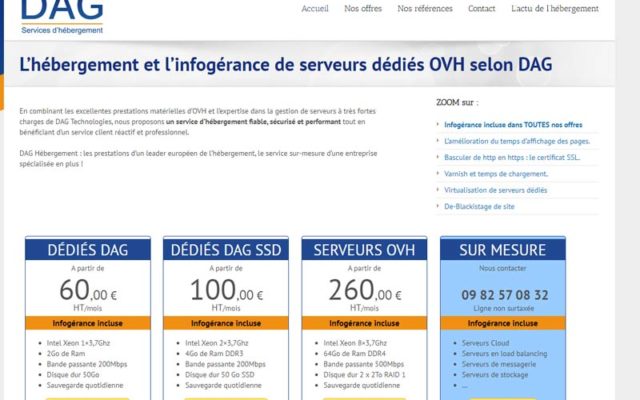Open the Nos offres menu item

click(363, 9)
